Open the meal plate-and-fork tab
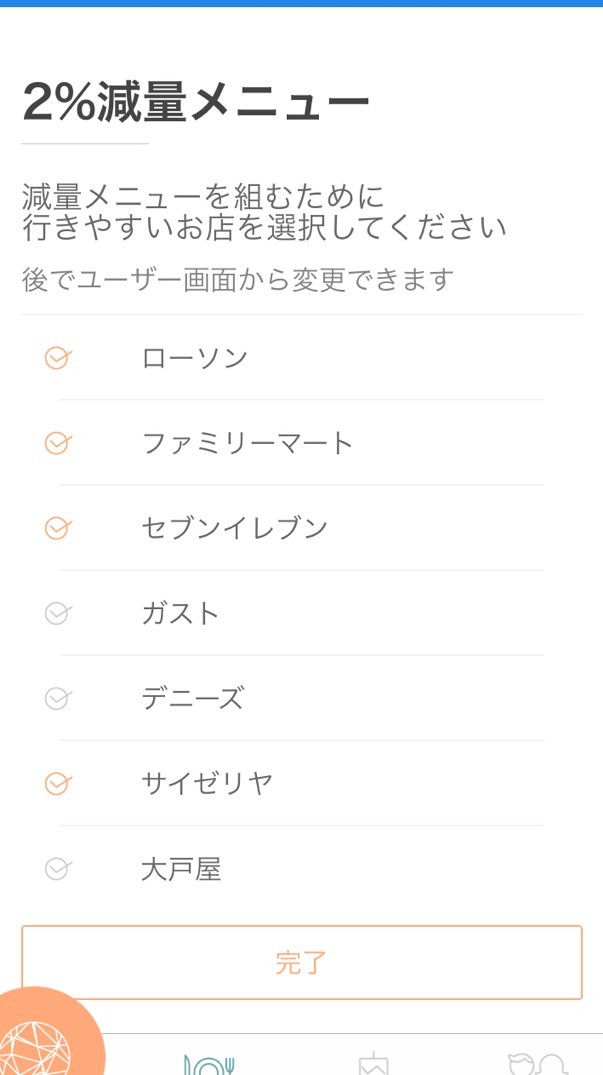This screenshot has width=603, height=1075. click(208, 1063)
